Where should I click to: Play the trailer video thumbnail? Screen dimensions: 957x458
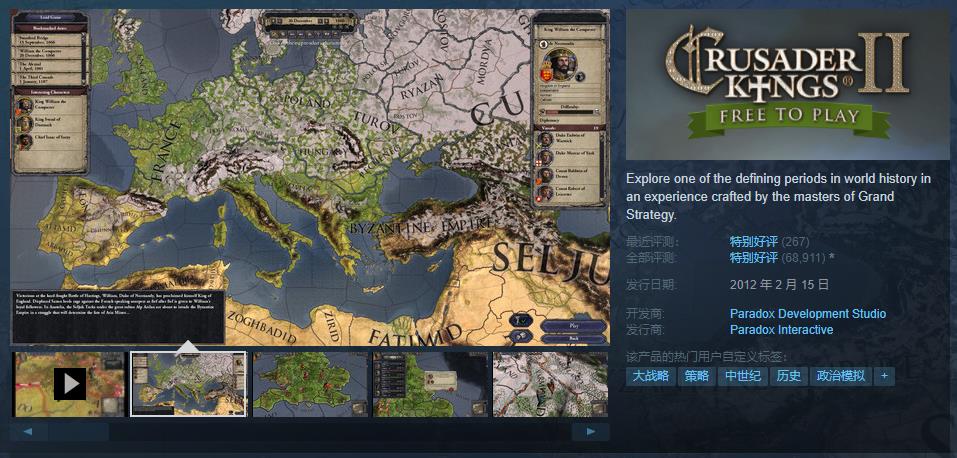click(x=68, y=384)
